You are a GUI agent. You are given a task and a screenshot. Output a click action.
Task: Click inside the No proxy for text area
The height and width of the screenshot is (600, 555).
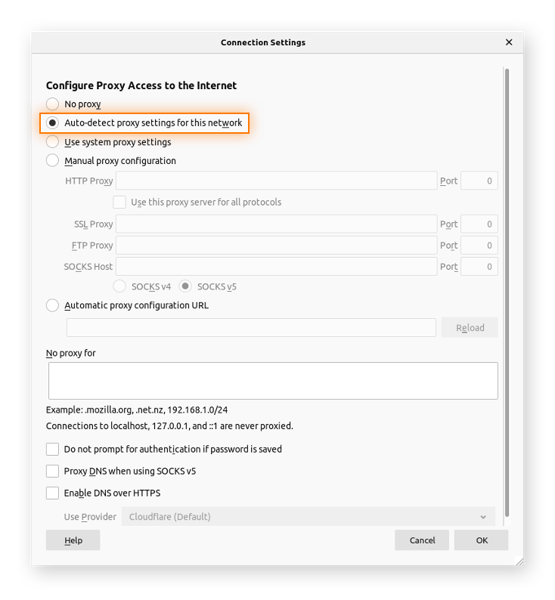(273, 381)
